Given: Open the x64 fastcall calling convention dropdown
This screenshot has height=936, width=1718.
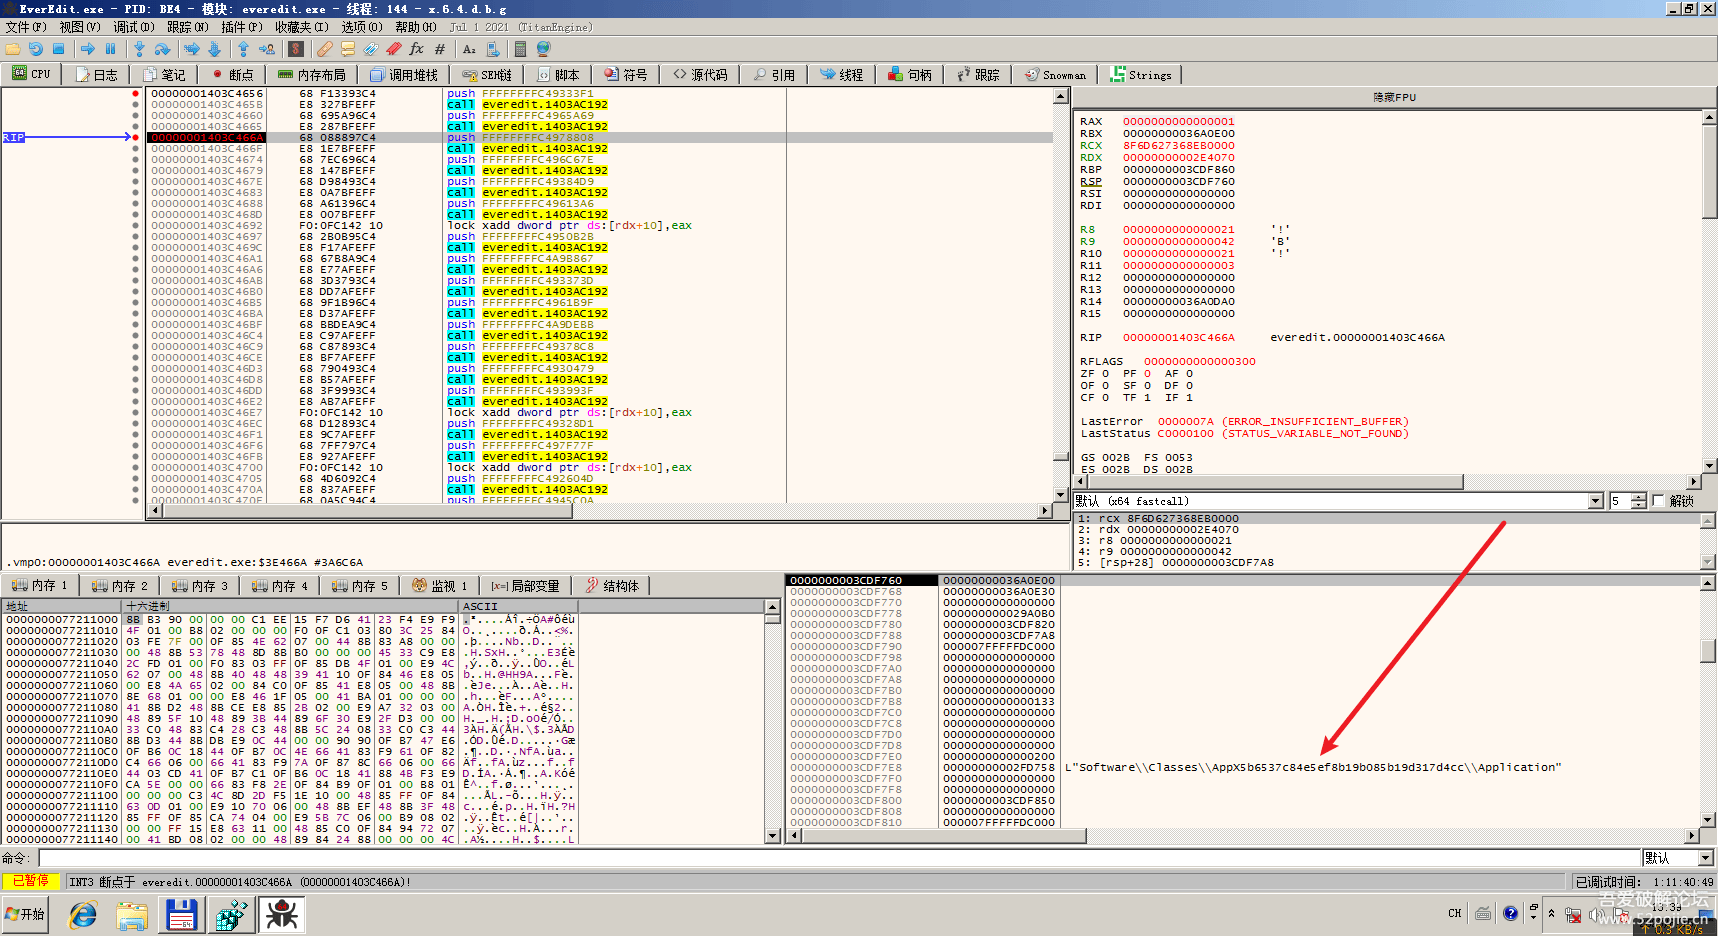Looking at the screenshot, I should 1596,501.
